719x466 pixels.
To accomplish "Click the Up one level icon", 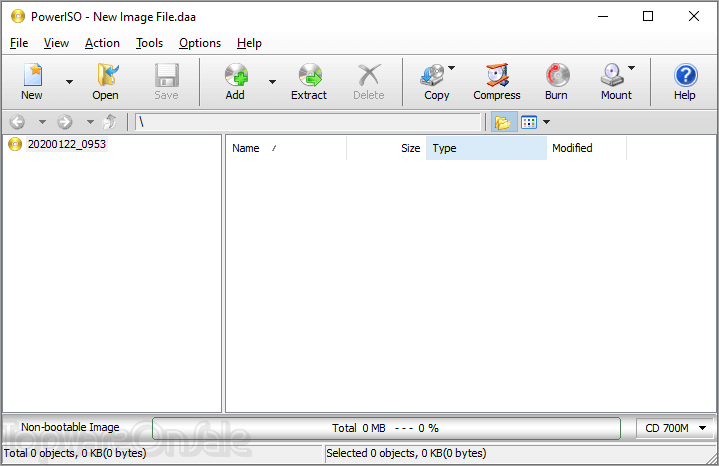I will pos(110,122).
